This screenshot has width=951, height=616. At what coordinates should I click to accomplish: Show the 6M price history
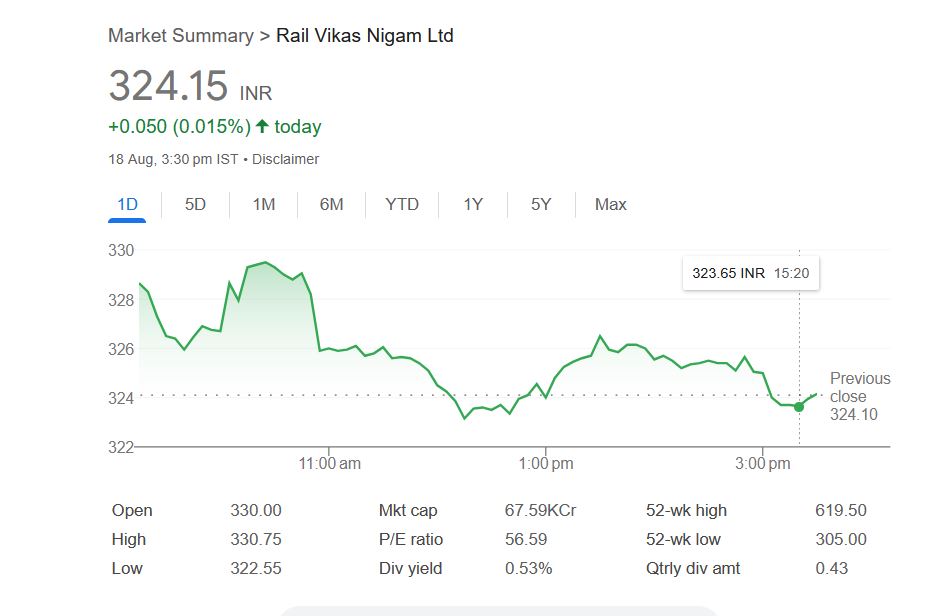click(x=331, y=204)
